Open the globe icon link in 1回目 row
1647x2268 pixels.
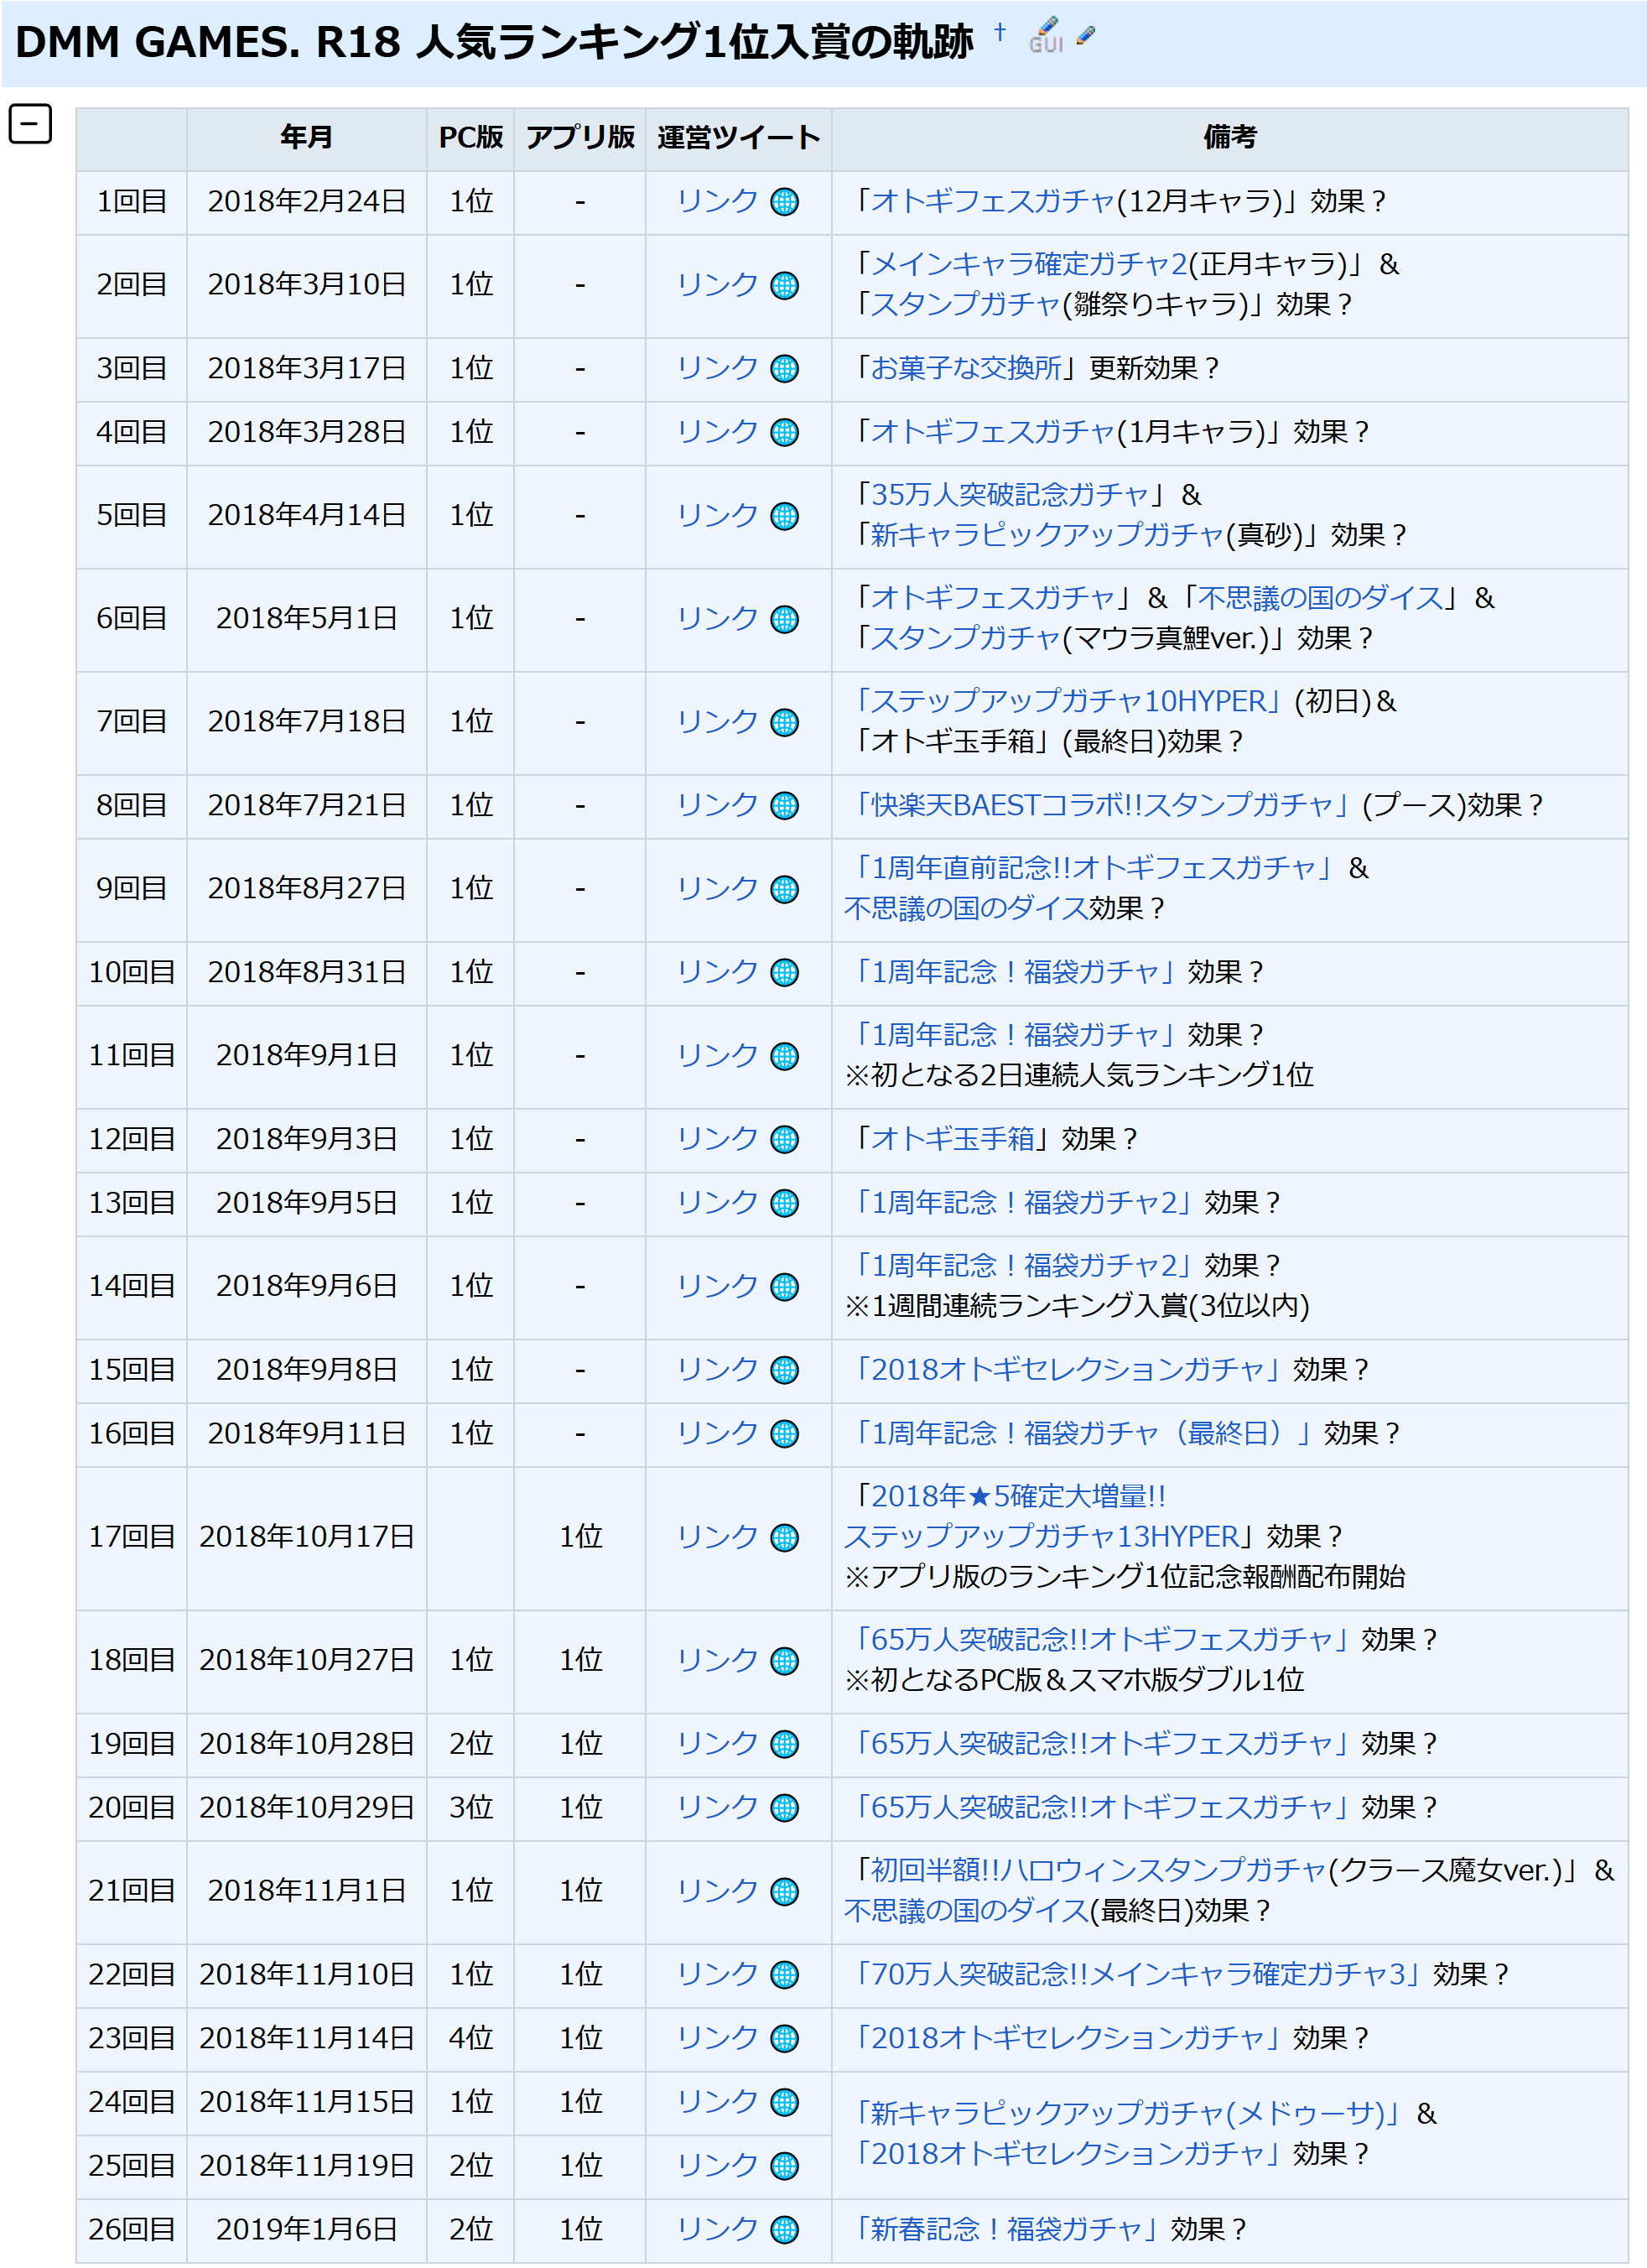tap(785, 202)
